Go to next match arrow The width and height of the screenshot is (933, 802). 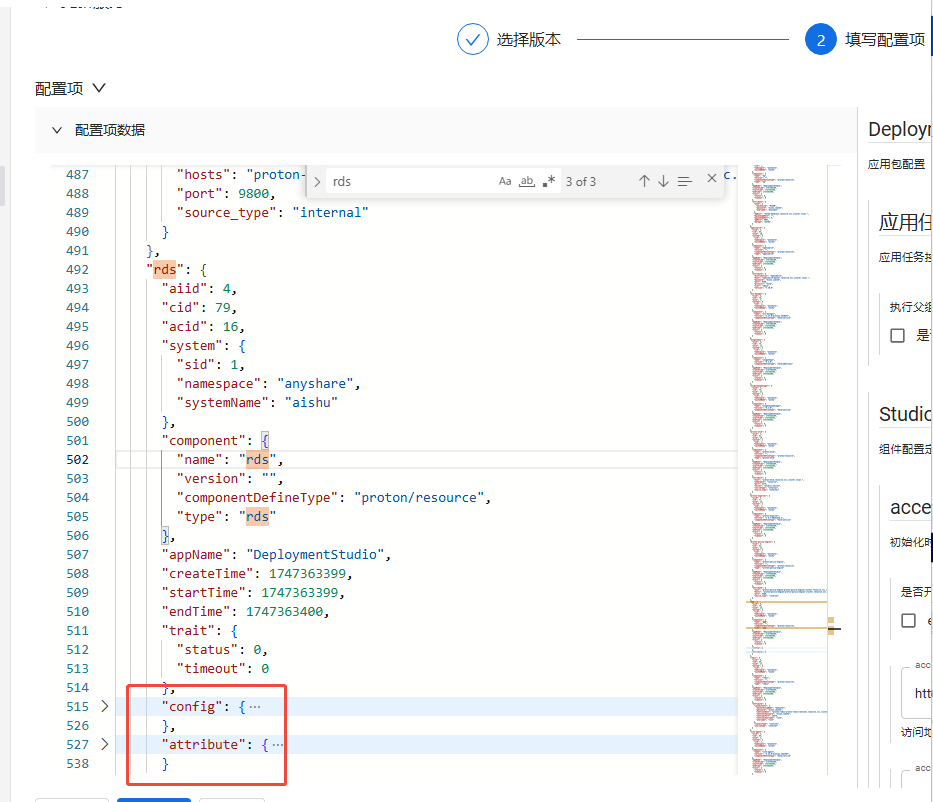(x=663, y=181)
